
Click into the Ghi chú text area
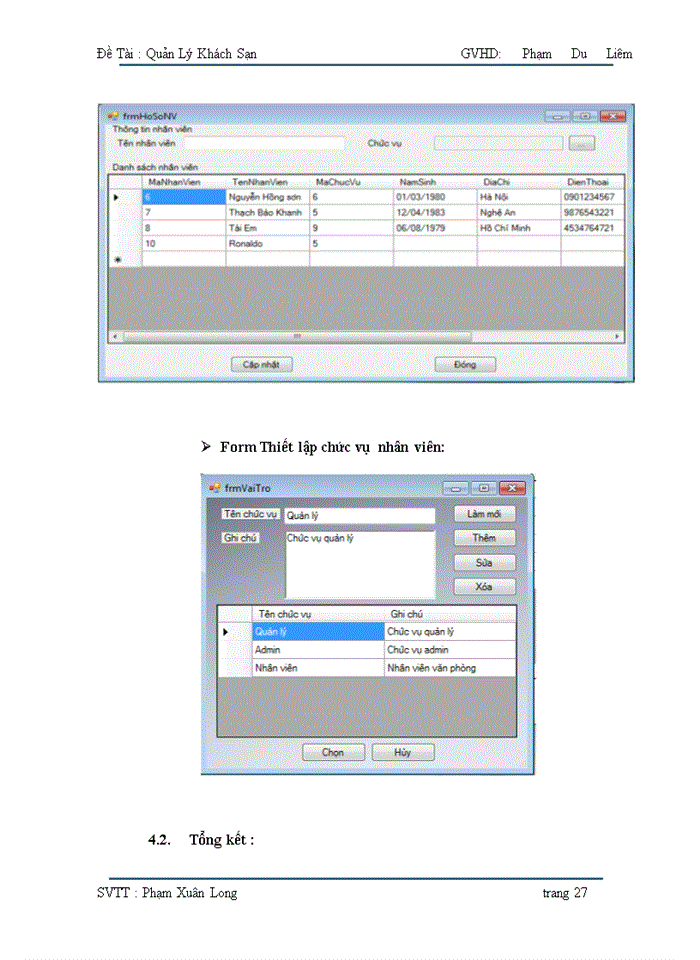pos(360,563)
